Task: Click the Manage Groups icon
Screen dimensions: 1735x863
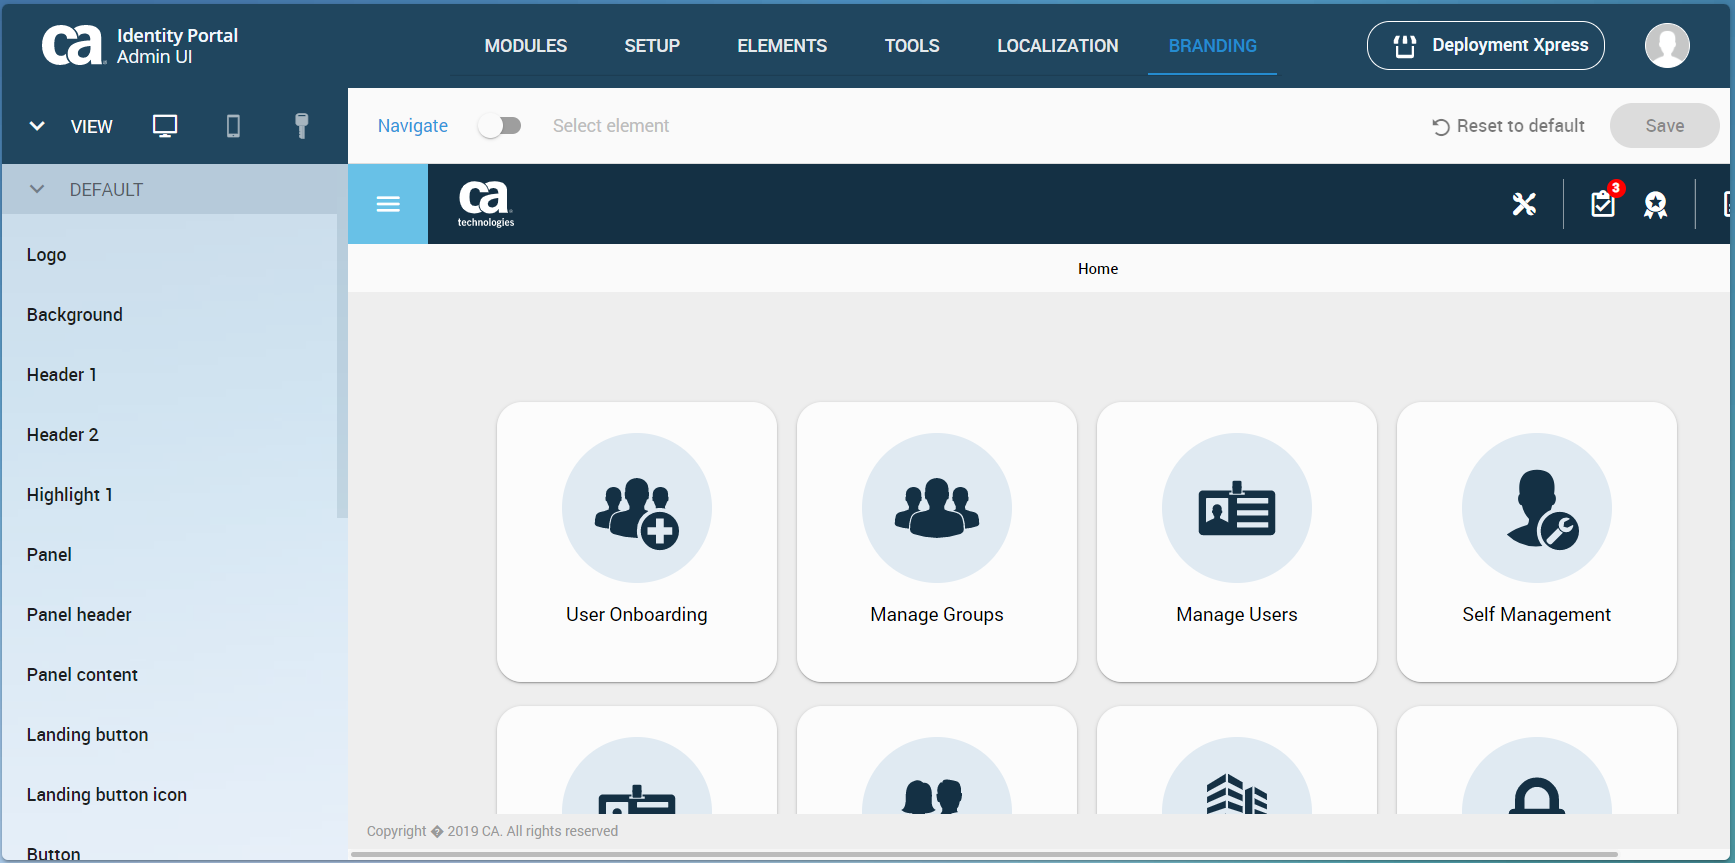Action: pos(937,508)
